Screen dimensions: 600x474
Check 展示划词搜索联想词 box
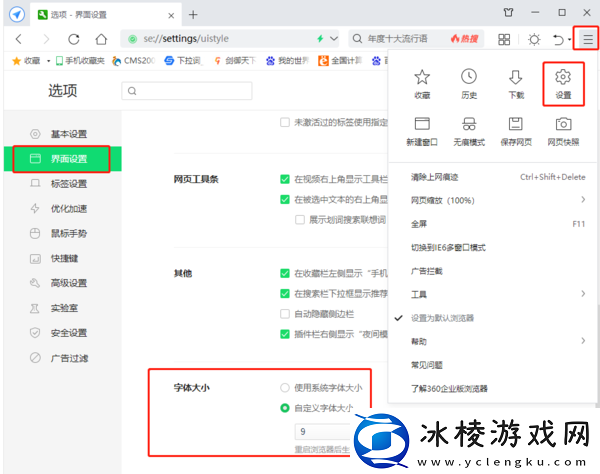click(300, 220)
